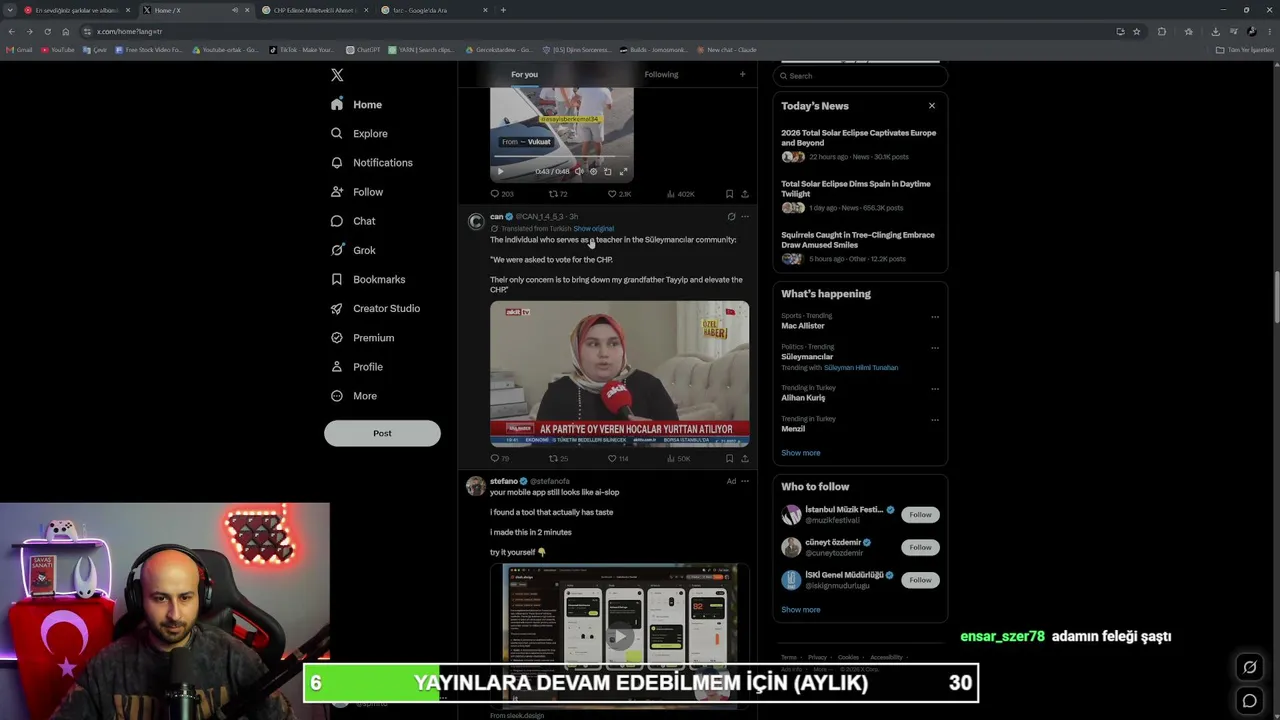Open the floating messages button
Screen dimensions: 1280x720
click(1249, 701)
